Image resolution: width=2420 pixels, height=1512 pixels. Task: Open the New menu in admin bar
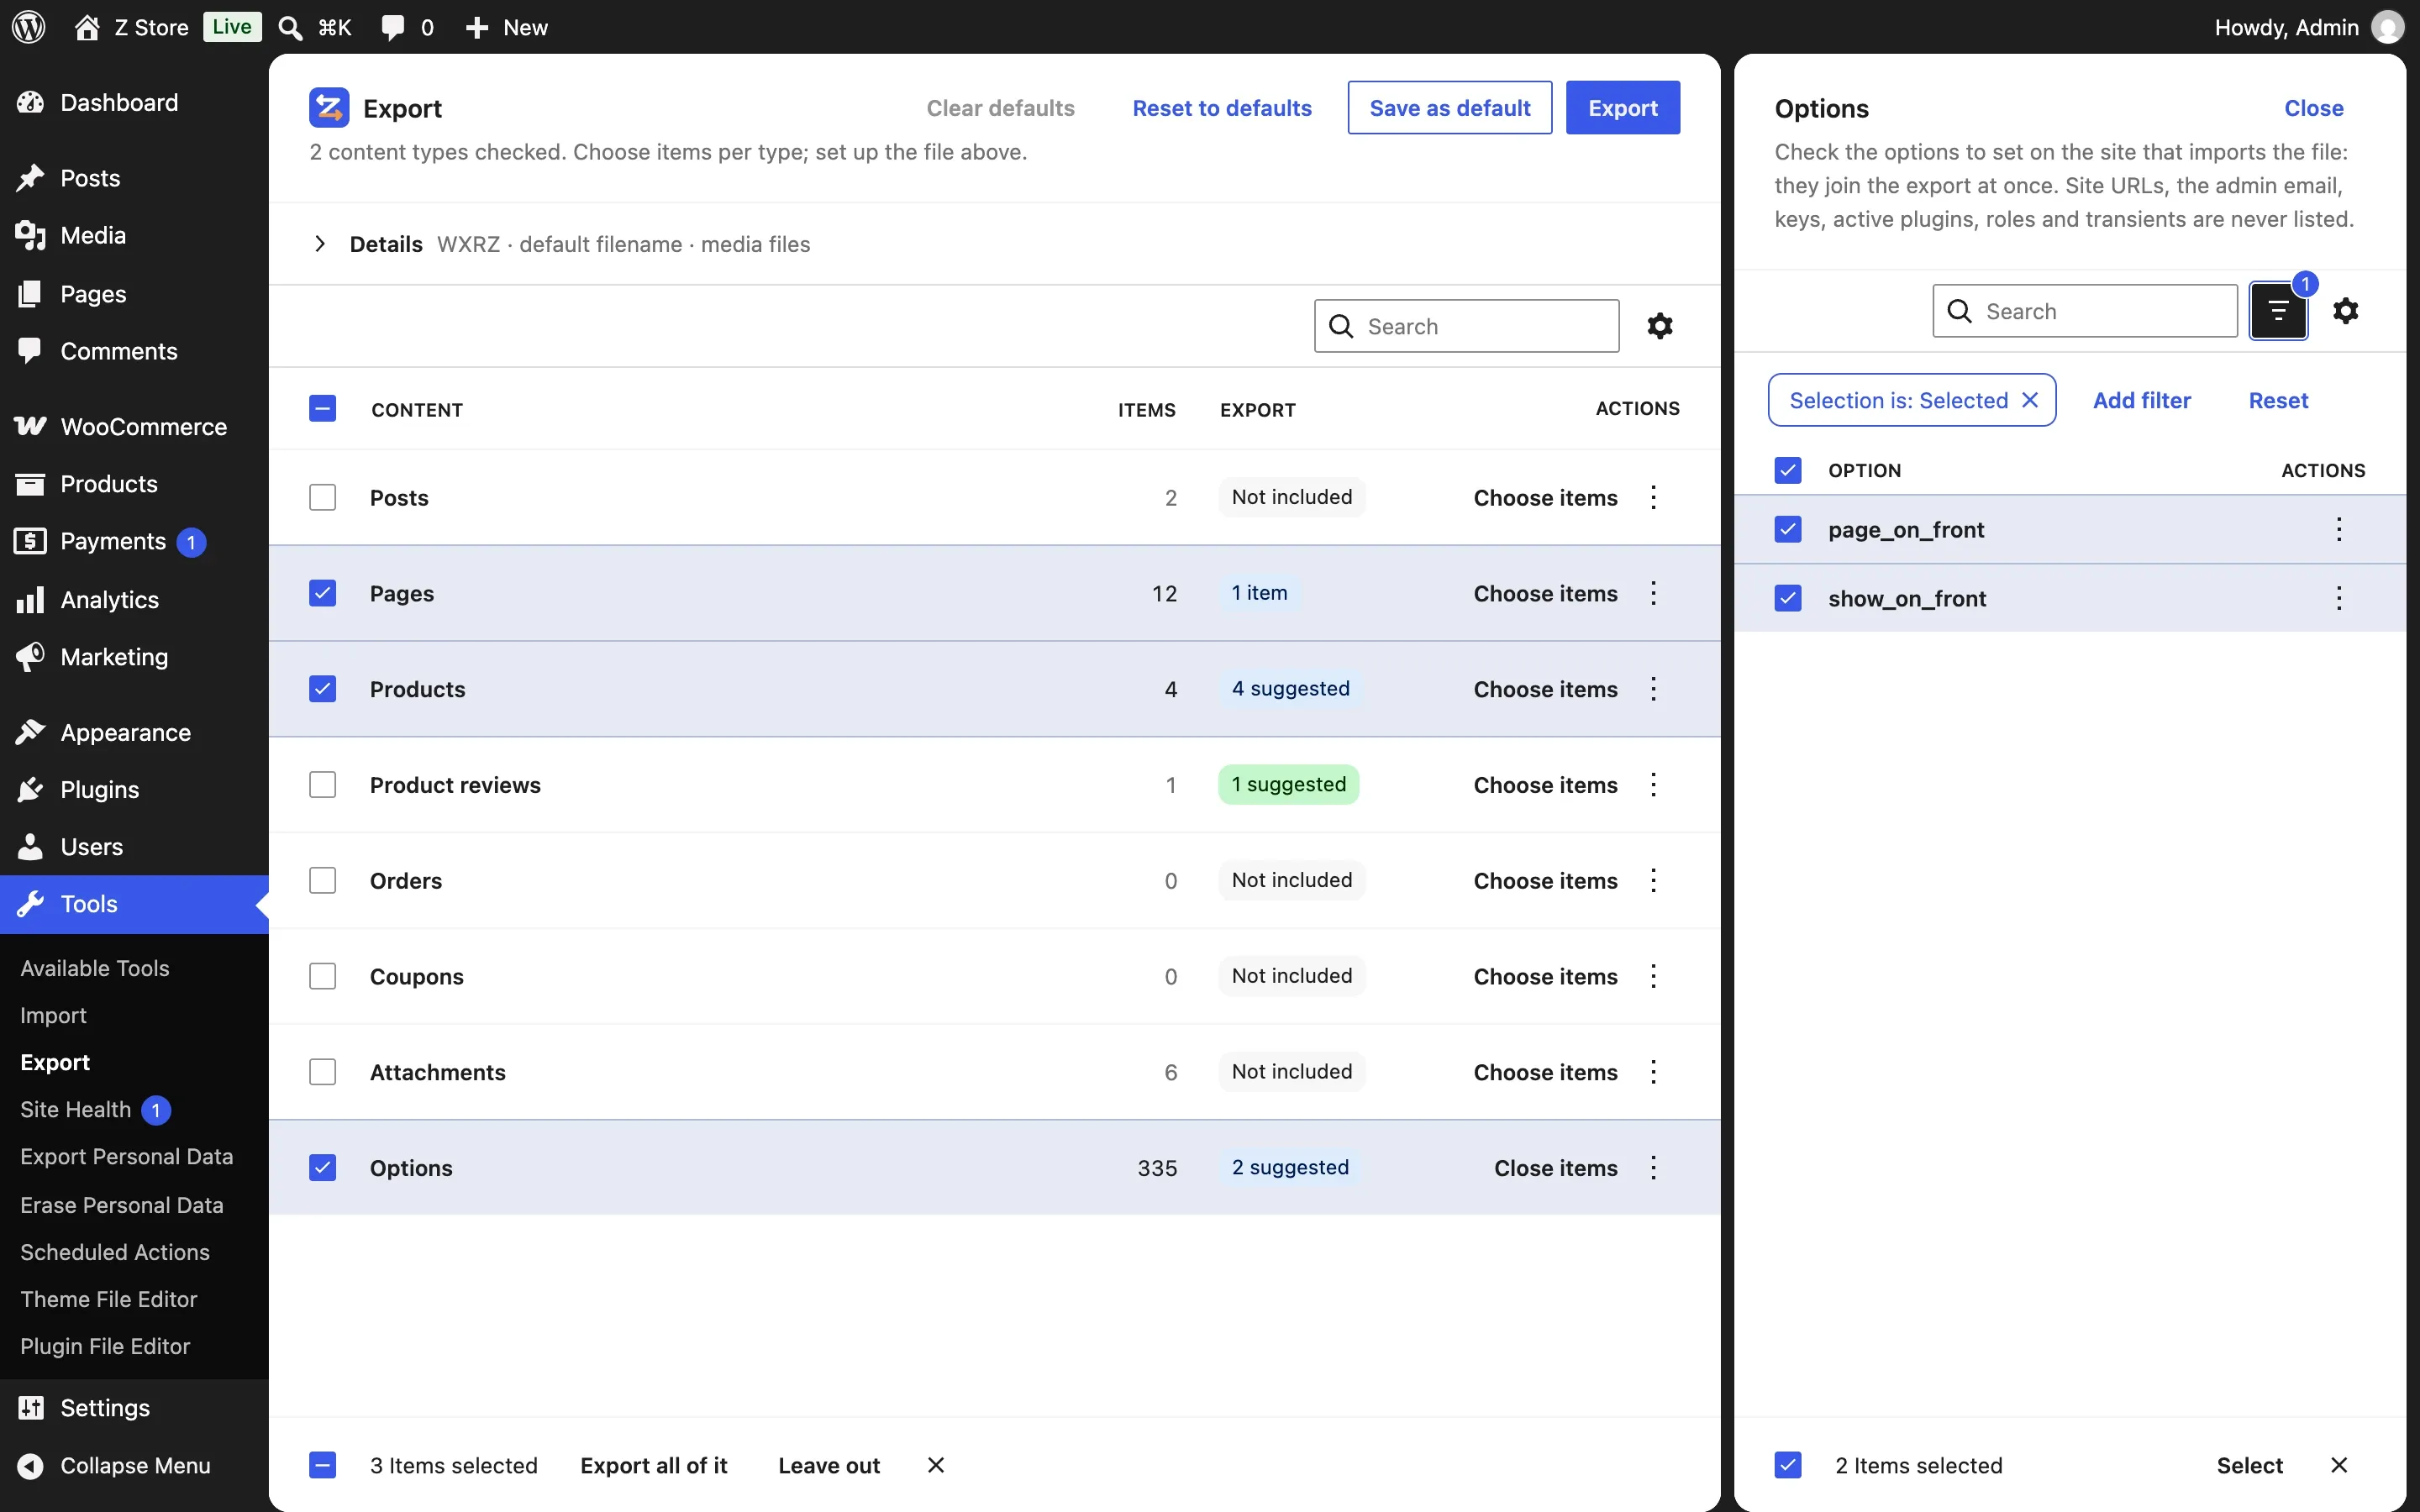(x=506, y=27)
